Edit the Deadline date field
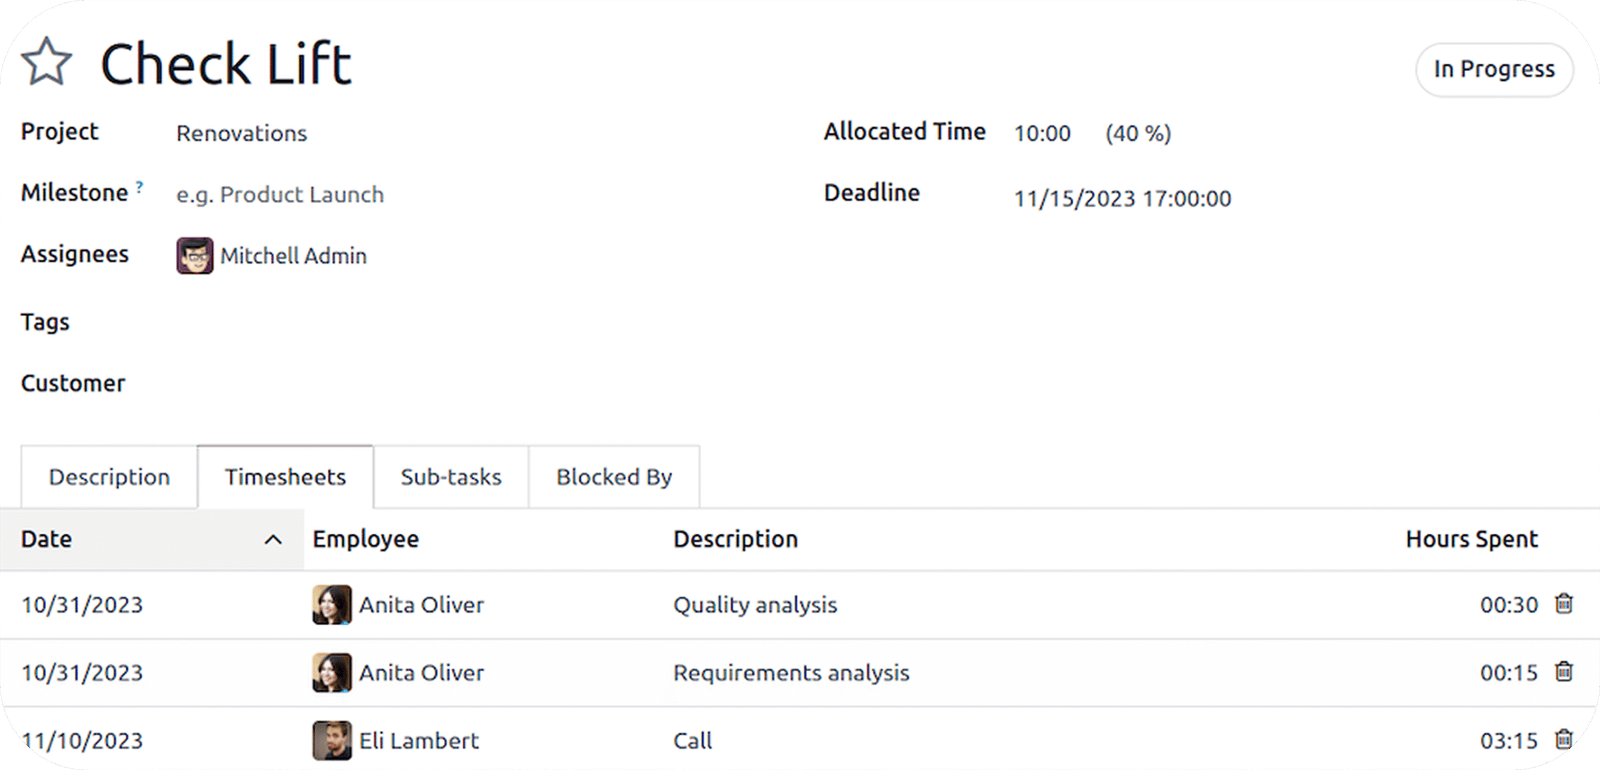The image size is (1600, 770). tap(1122, 199)
